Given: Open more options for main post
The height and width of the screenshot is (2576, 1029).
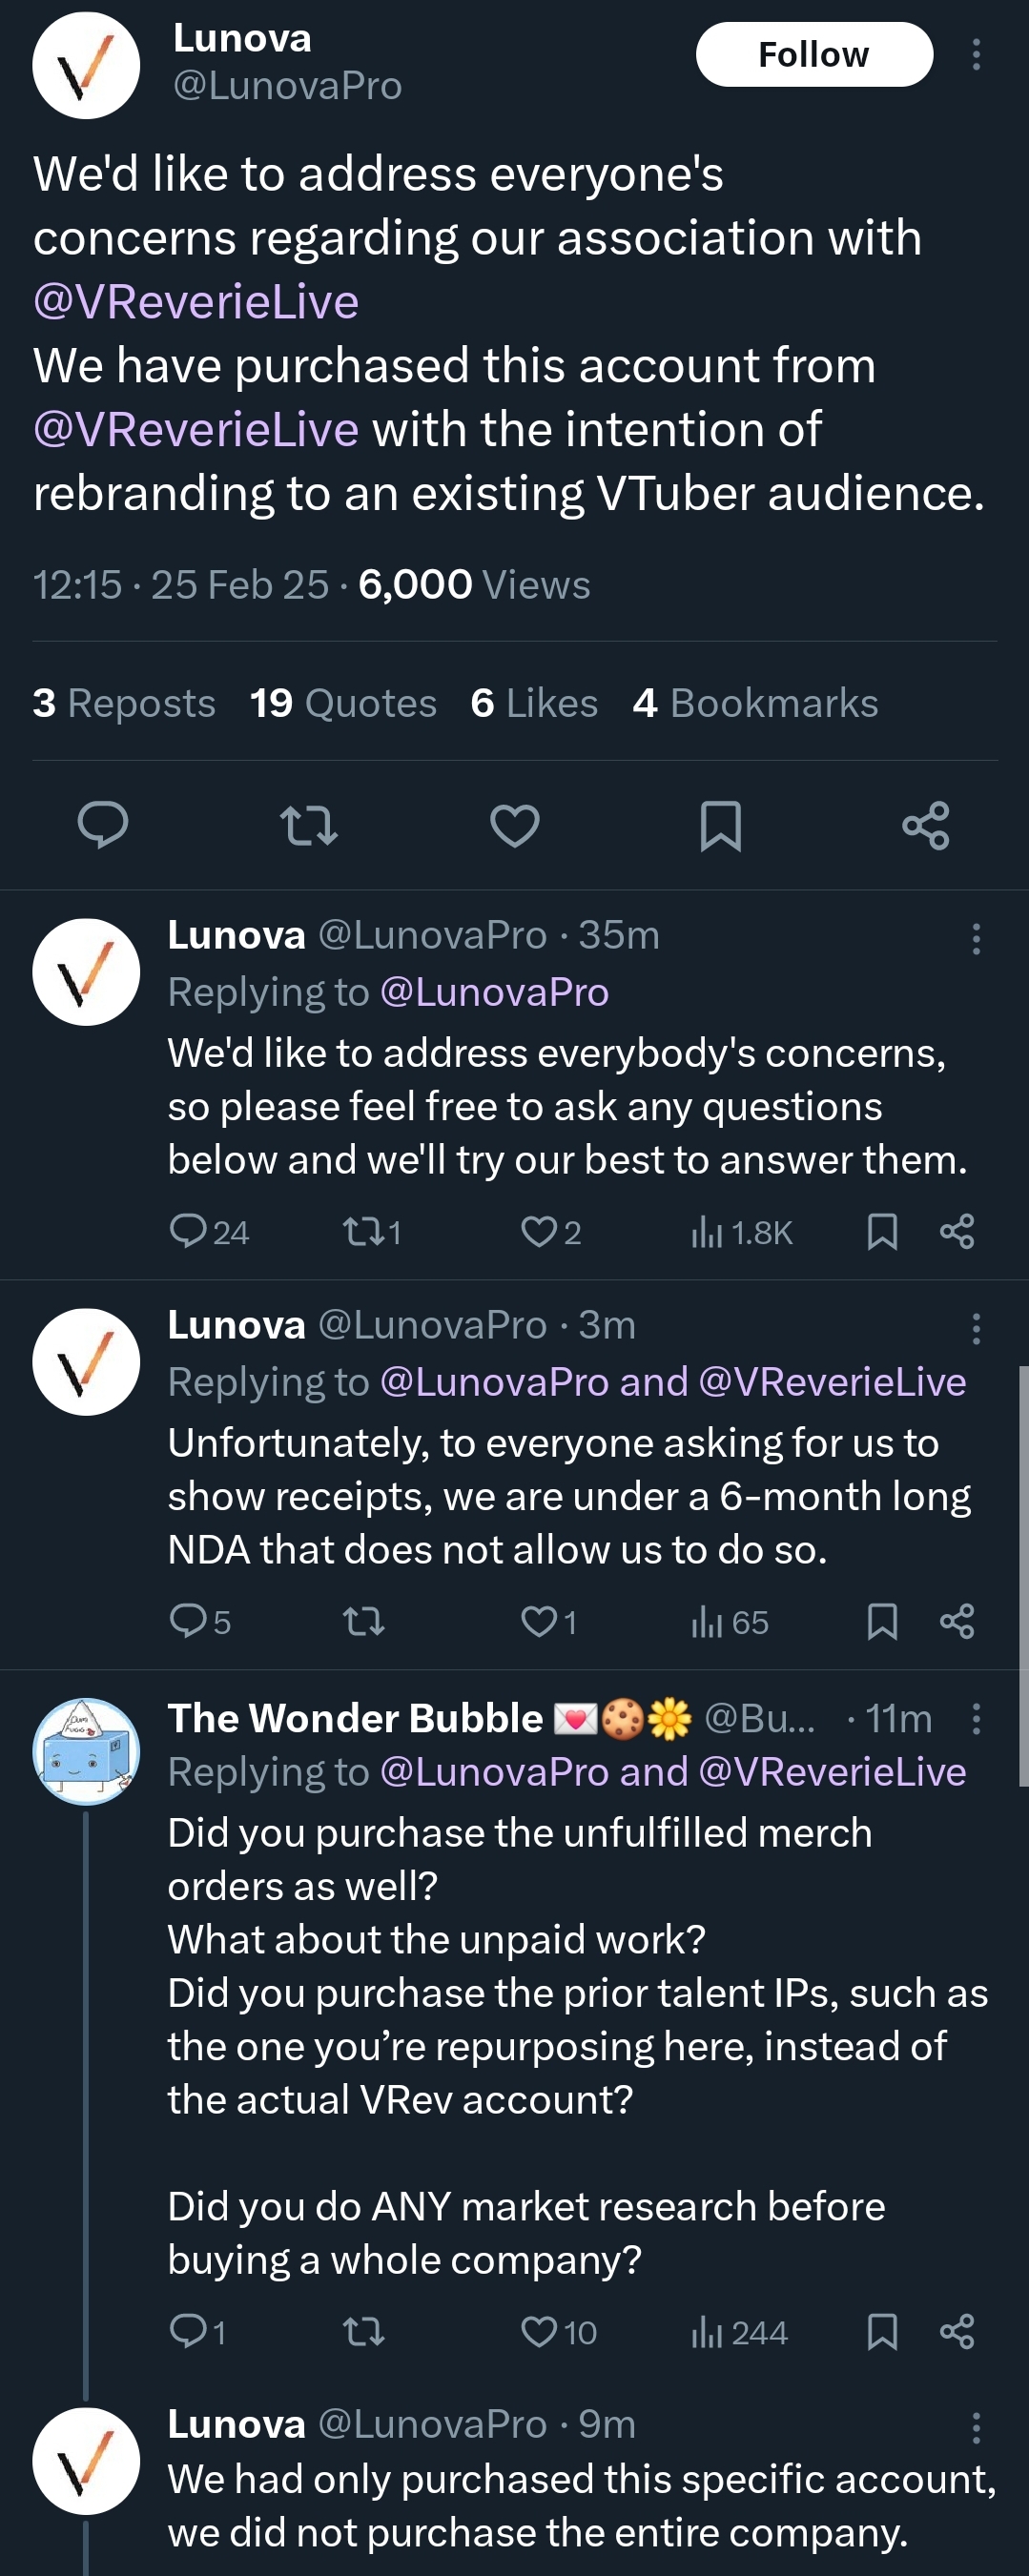Looking at the screenshot, I should [x=976, y=54].
